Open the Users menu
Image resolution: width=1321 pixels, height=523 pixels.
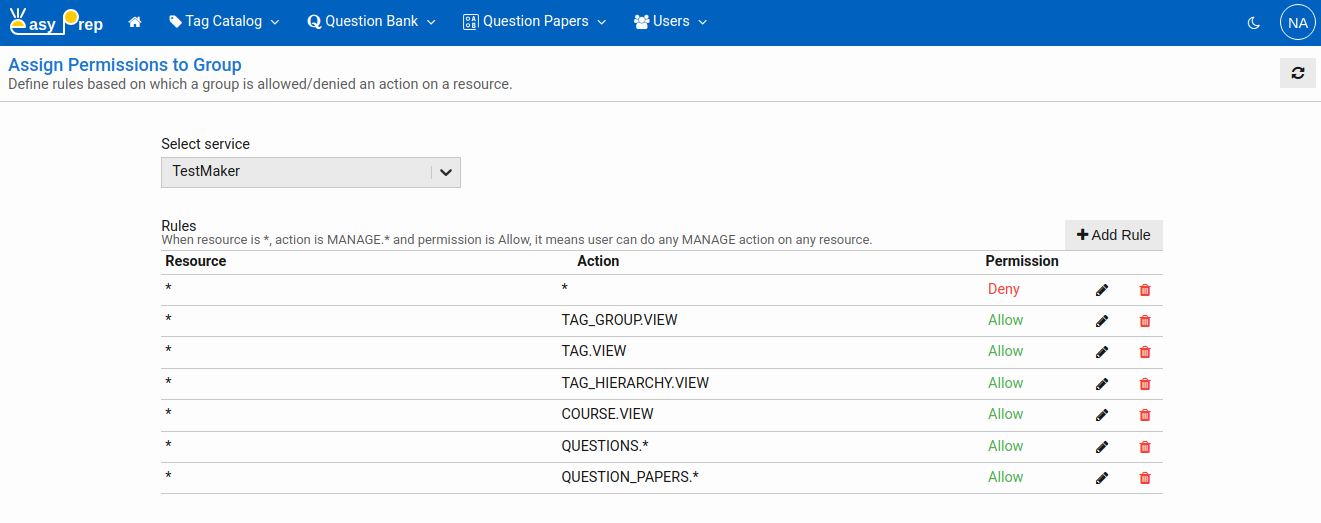coord(670,21)
